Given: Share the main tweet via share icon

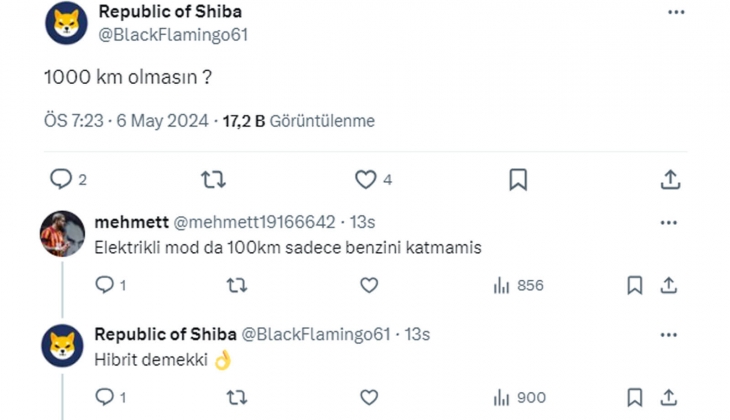Looking at the screenshot, I should point(671,179).
